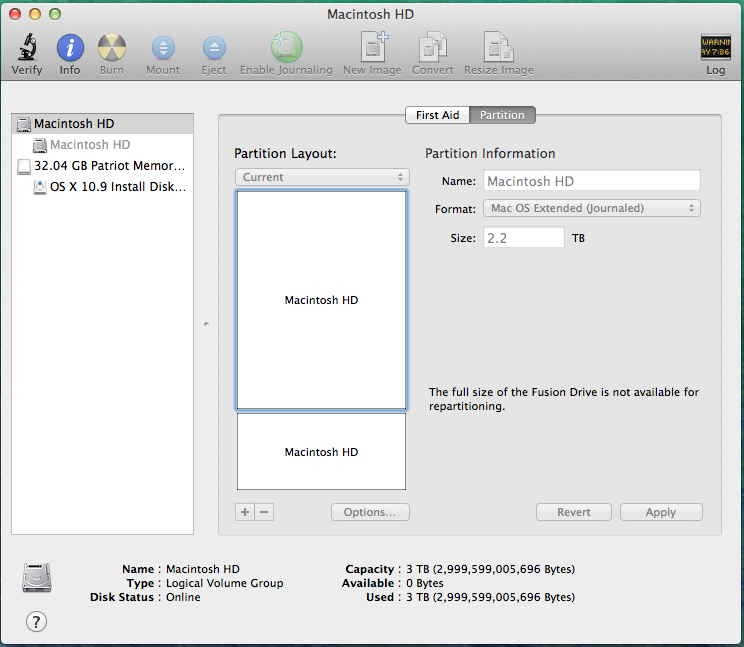
Task: Click the Enable Journaling icon
Action: tap(287, 47)
